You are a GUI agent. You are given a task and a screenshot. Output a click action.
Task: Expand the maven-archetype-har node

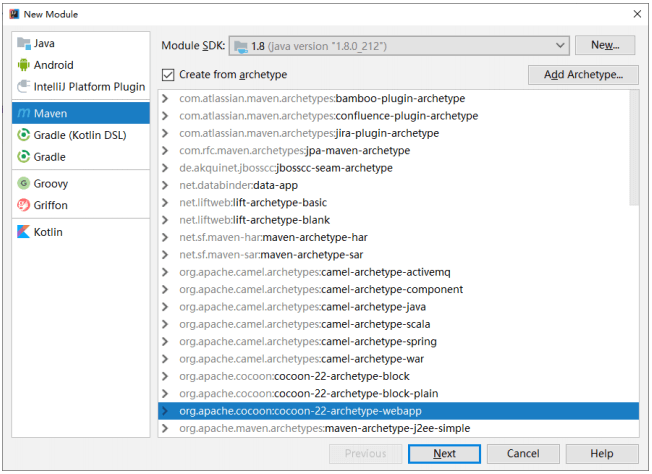pyautogui.click(x=165, y=237)
